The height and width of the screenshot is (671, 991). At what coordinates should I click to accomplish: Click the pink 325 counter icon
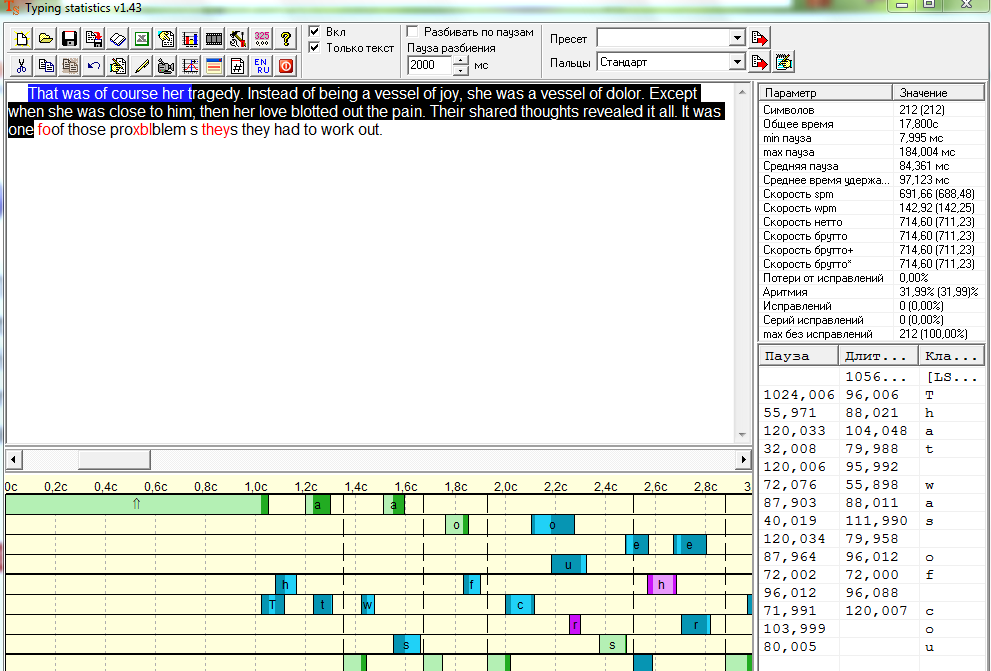(262, 39)
